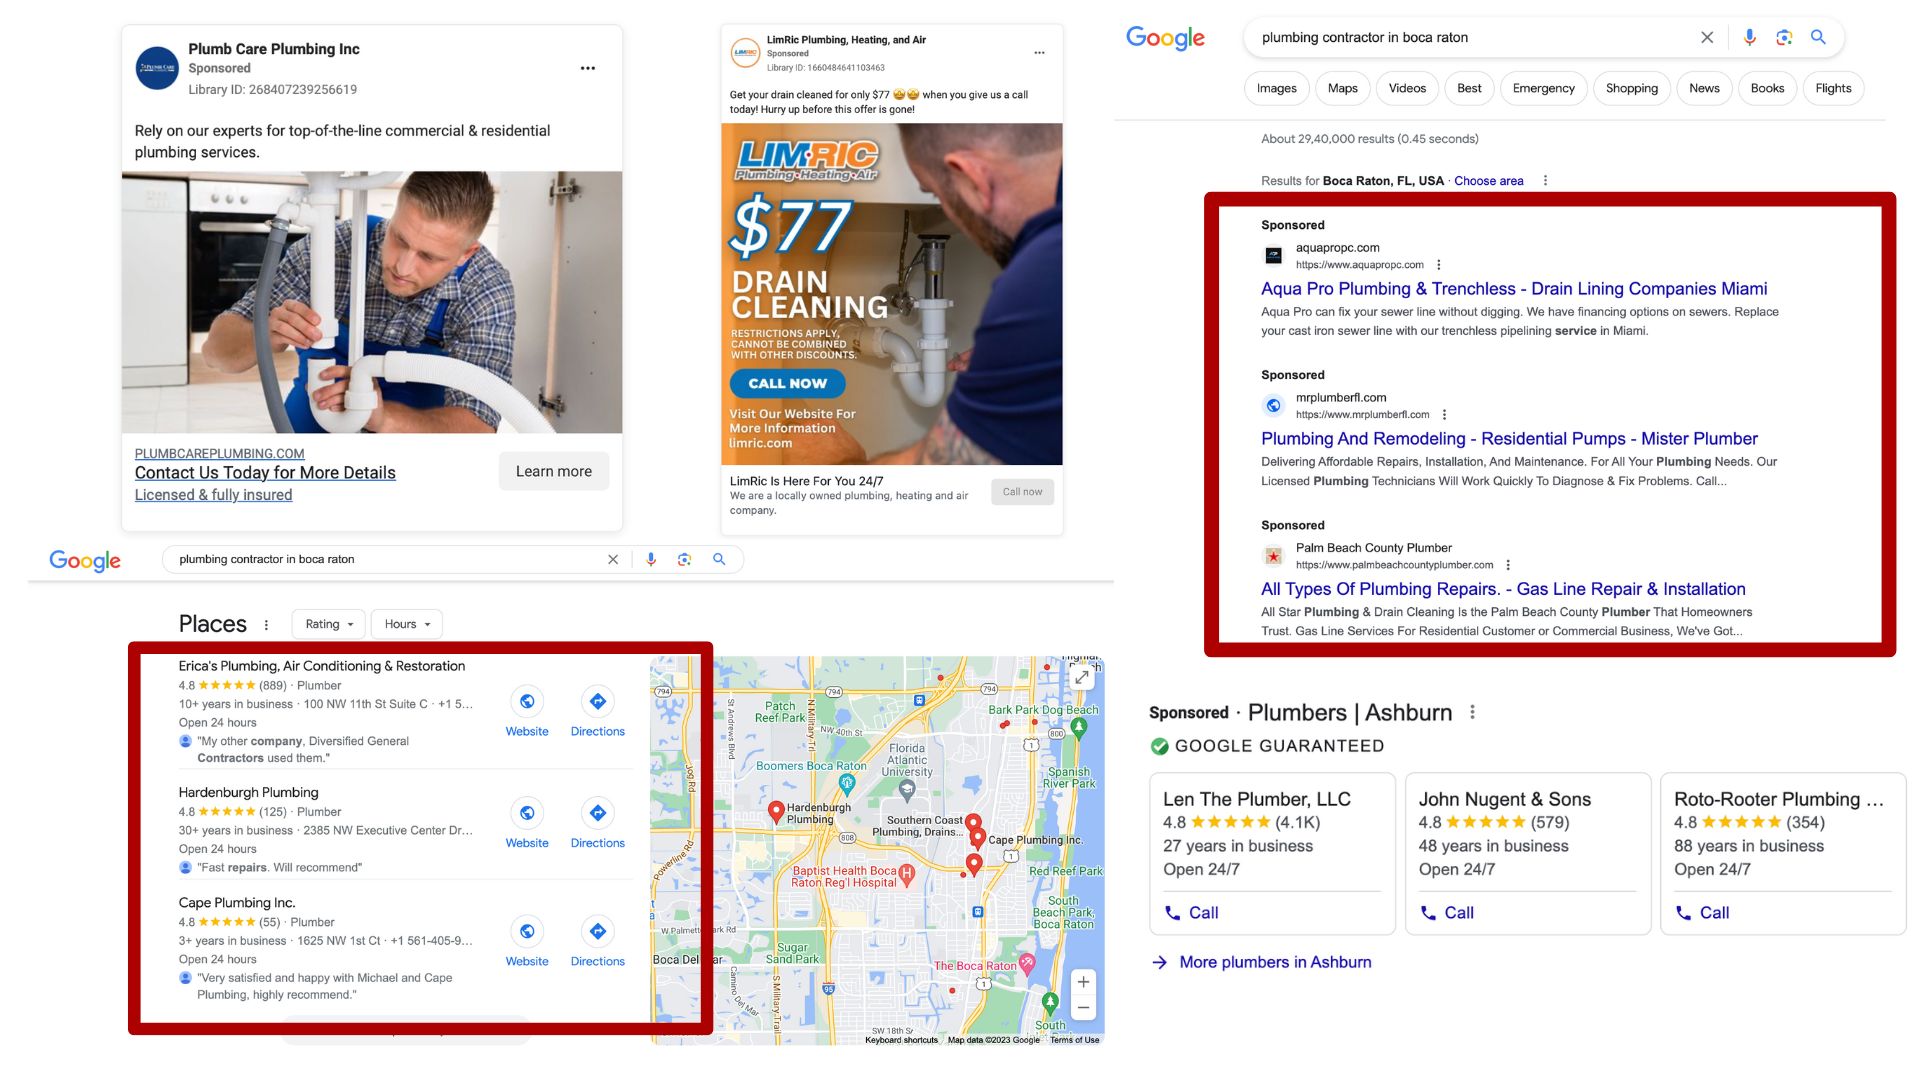This screenshot has width=1920, height=1080.
Task: Open the three-dot menu on Plumb Care ad
Action: pyautogui.click(x=588, y=68)
